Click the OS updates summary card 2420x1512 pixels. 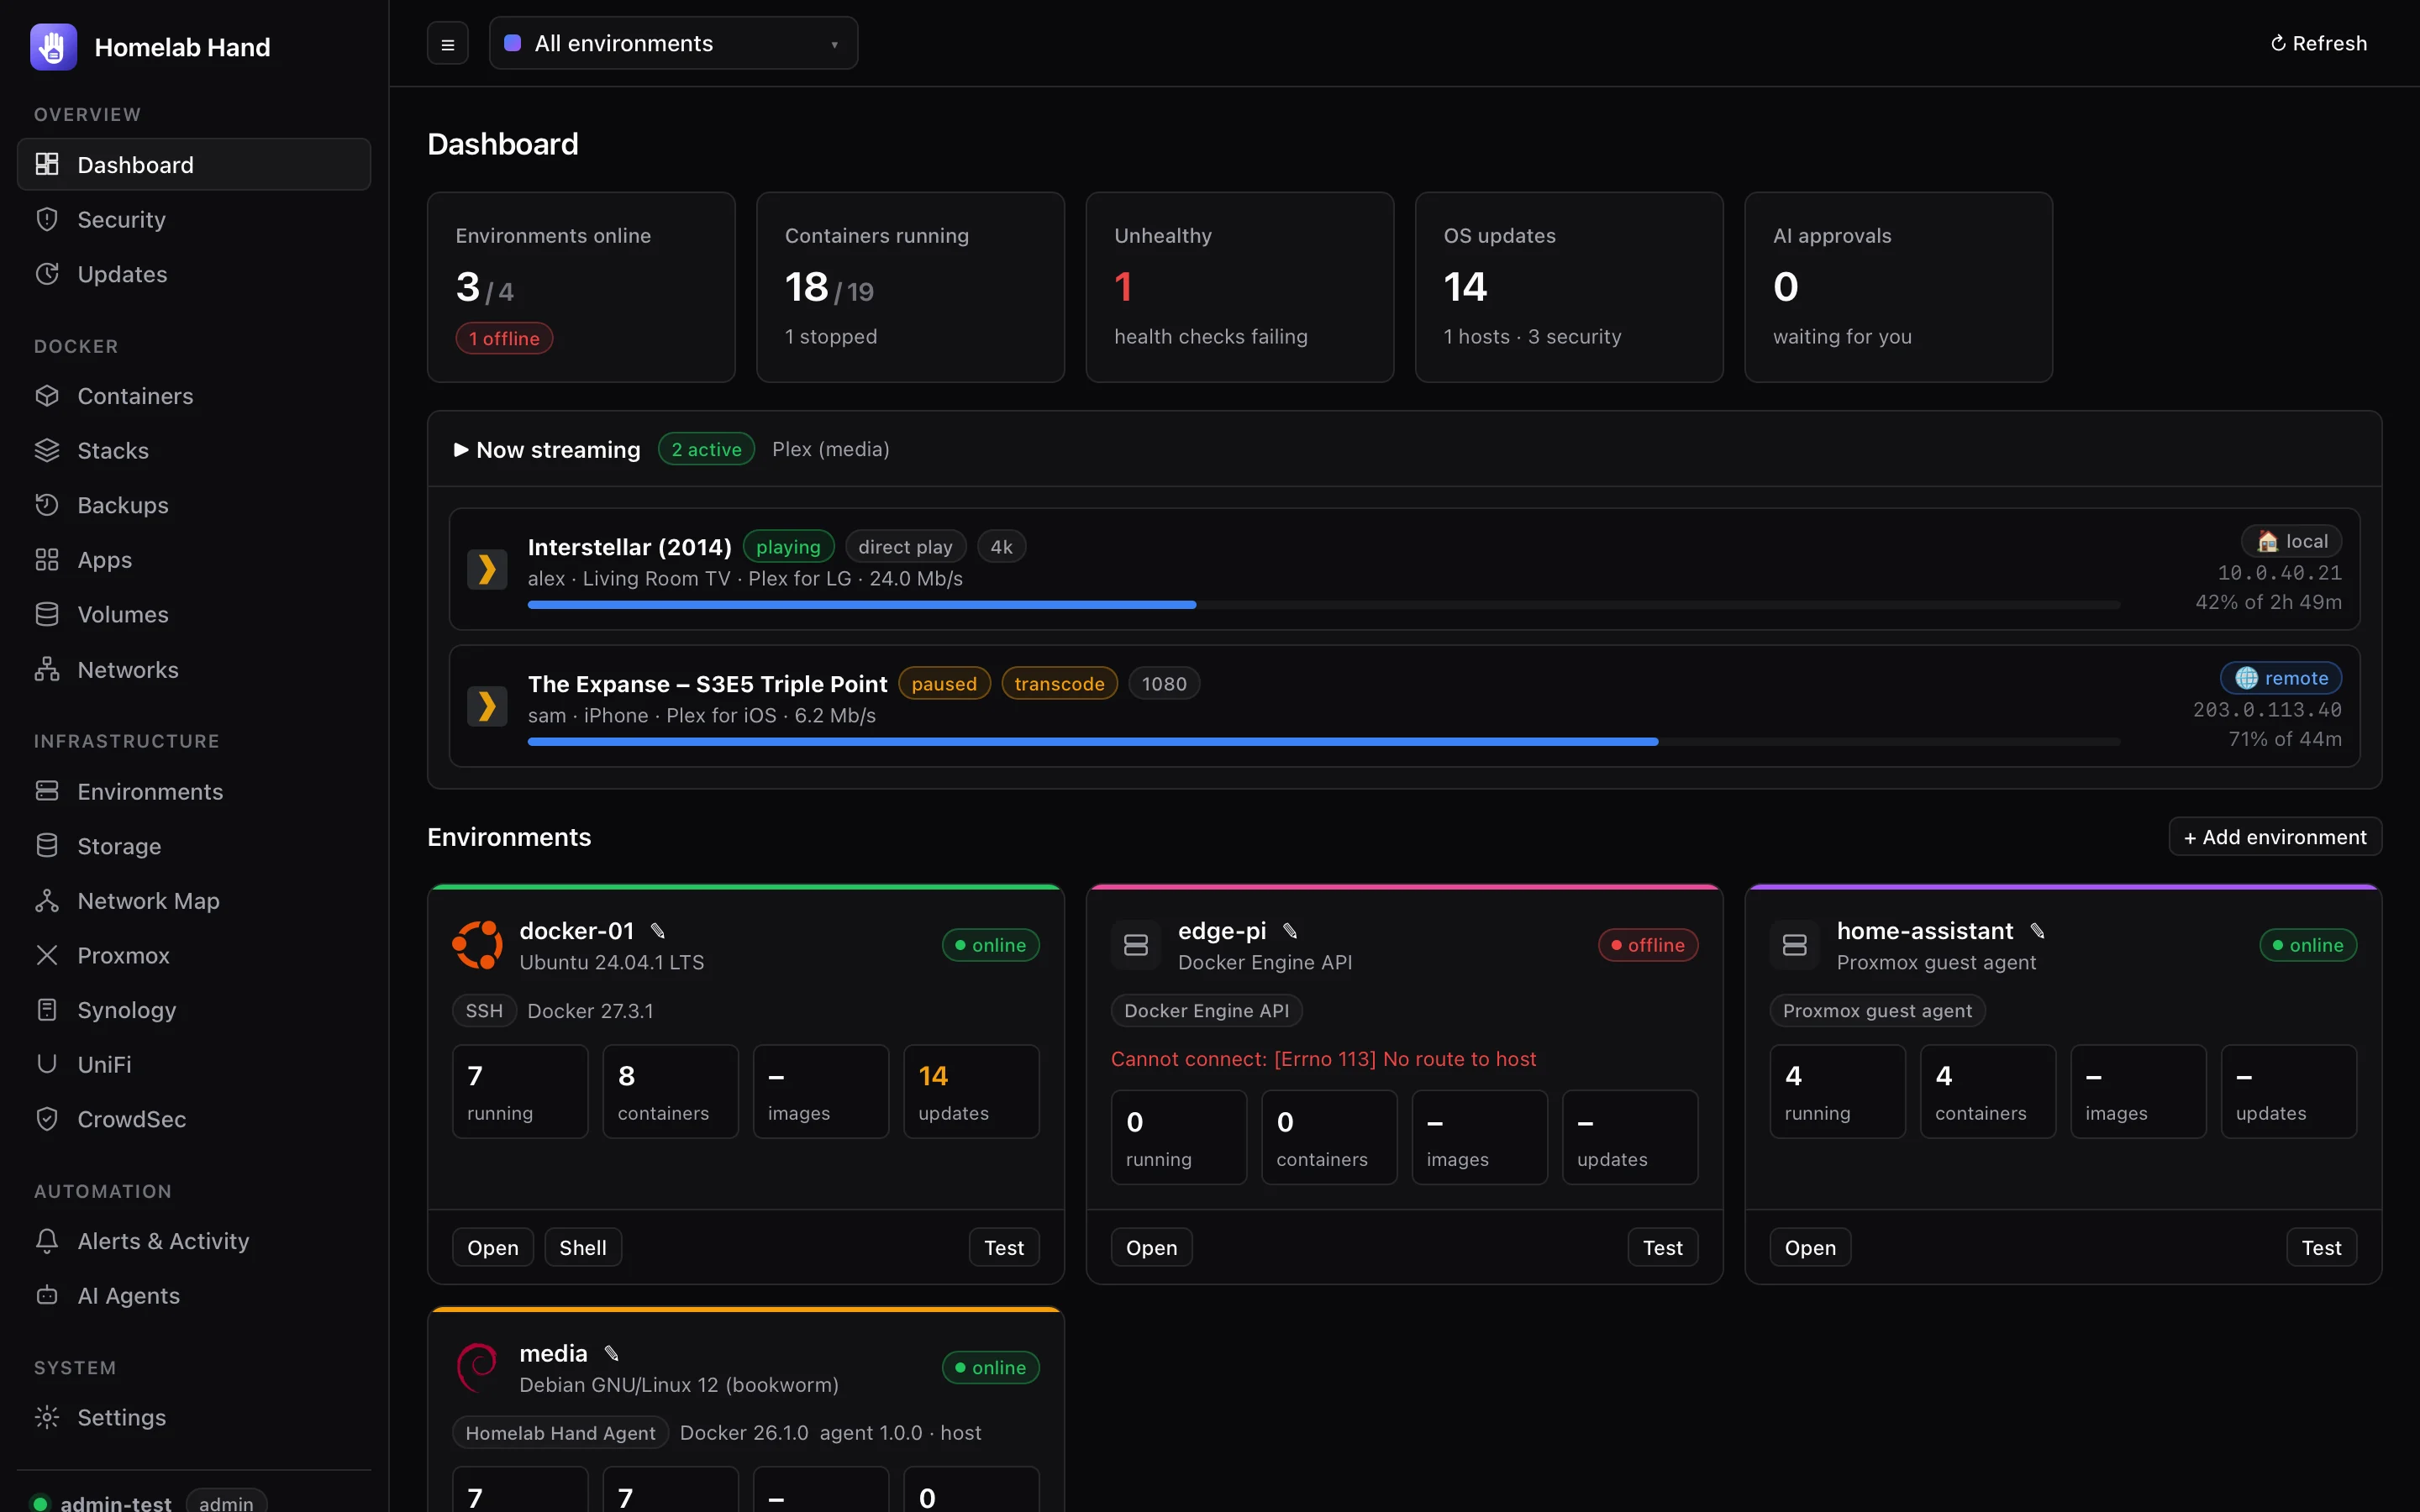1569,287
